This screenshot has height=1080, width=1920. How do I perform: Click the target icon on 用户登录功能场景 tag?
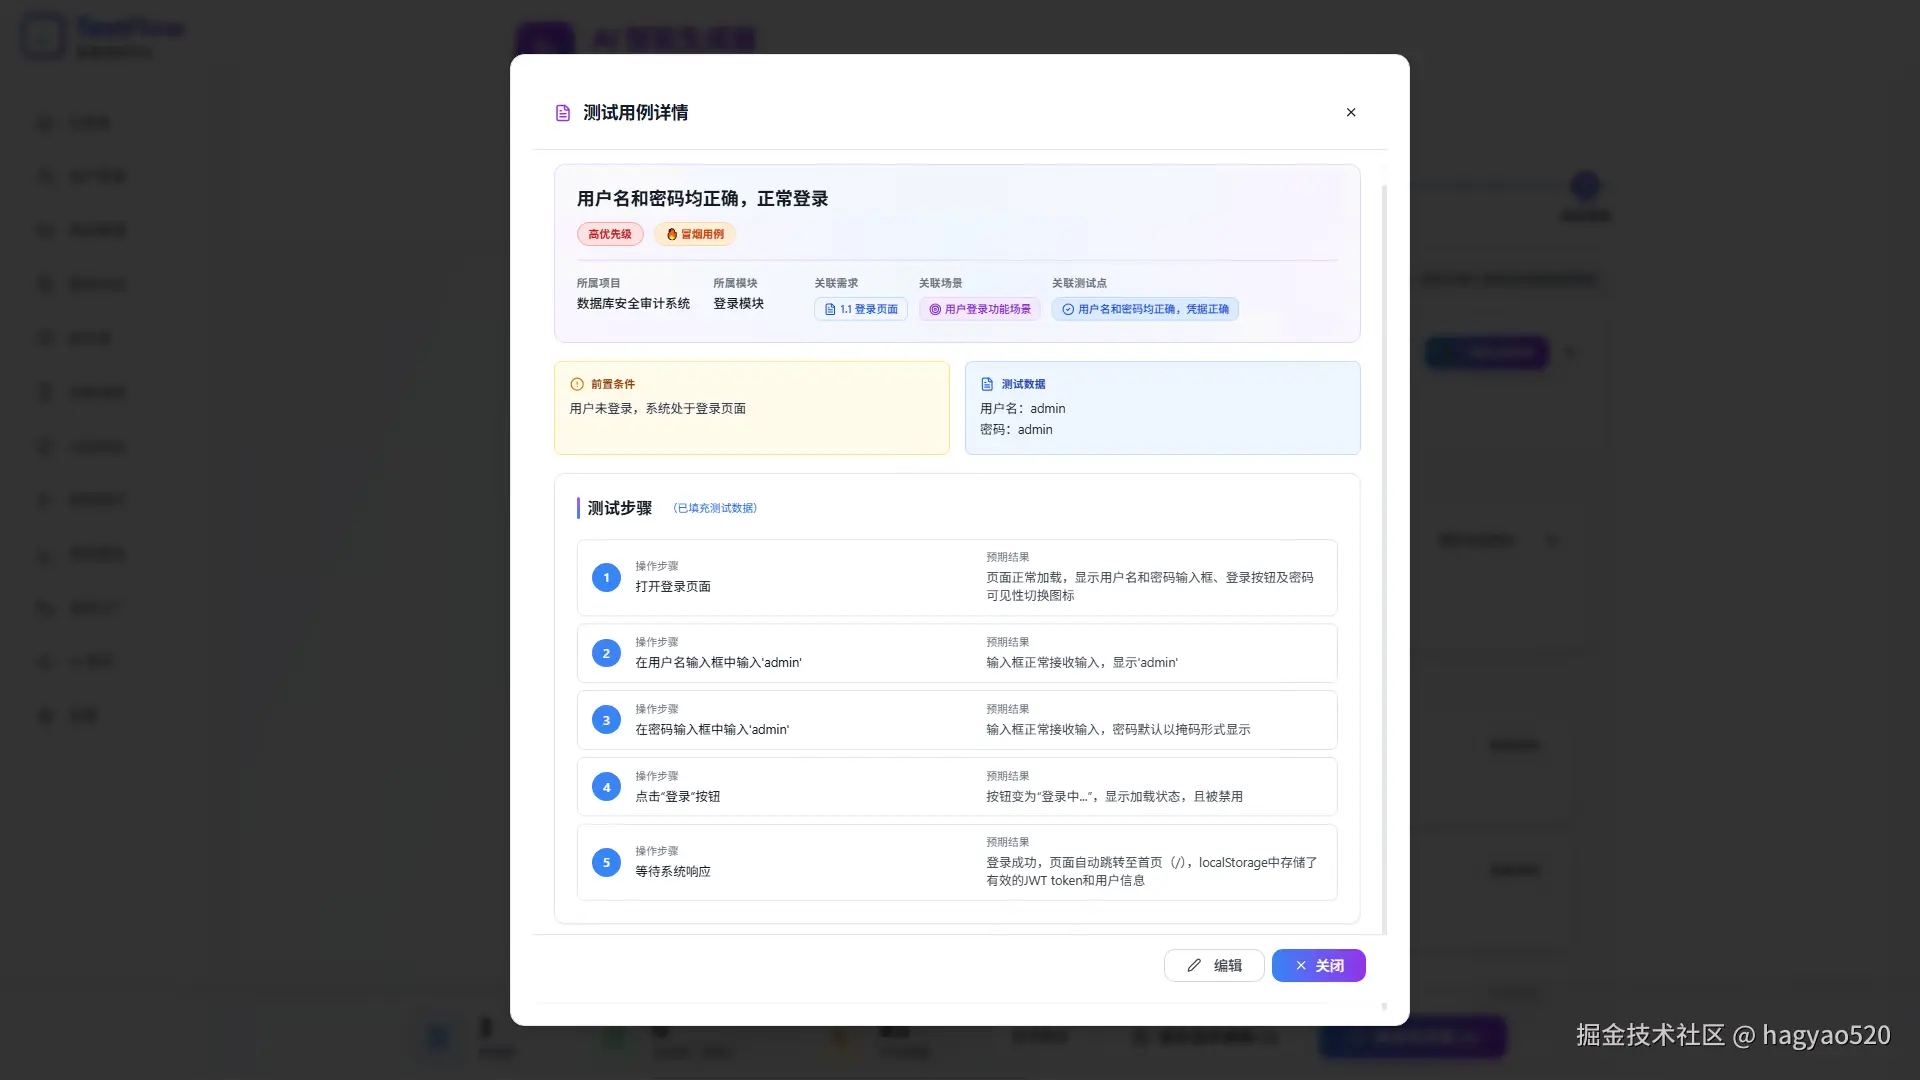tap(934, 309)
